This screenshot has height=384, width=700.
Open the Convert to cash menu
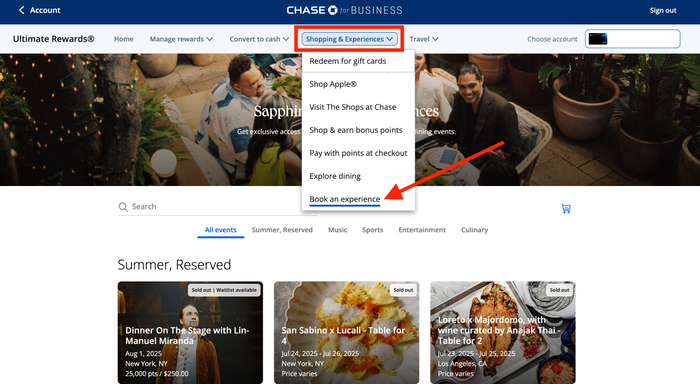coord(259,39)
